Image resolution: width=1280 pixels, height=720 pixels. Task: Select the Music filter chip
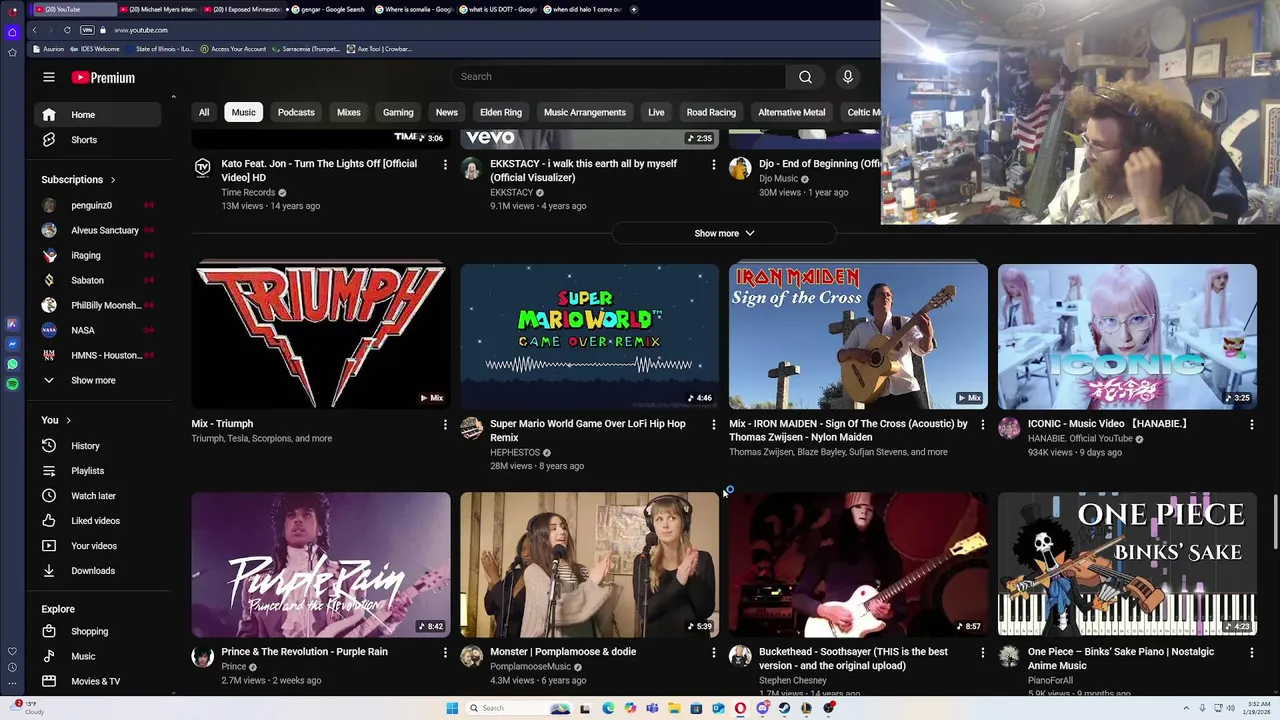coord(244,112)
